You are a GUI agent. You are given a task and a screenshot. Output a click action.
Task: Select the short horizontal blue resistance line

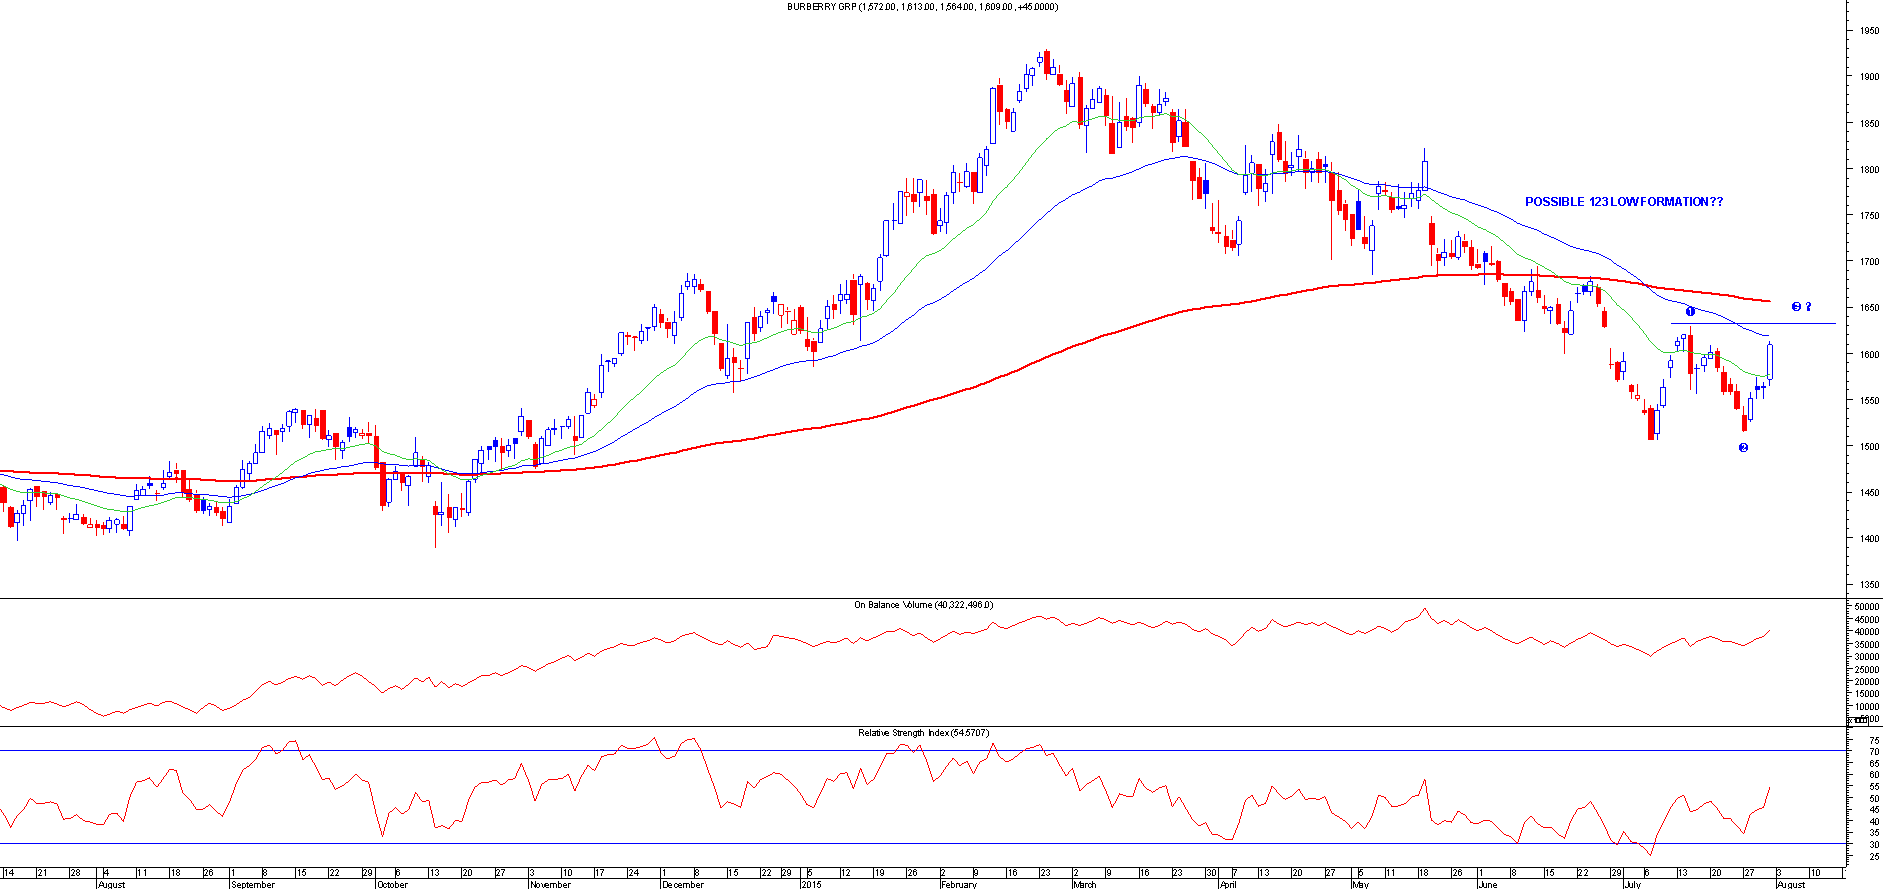[x=1752, y=324]
